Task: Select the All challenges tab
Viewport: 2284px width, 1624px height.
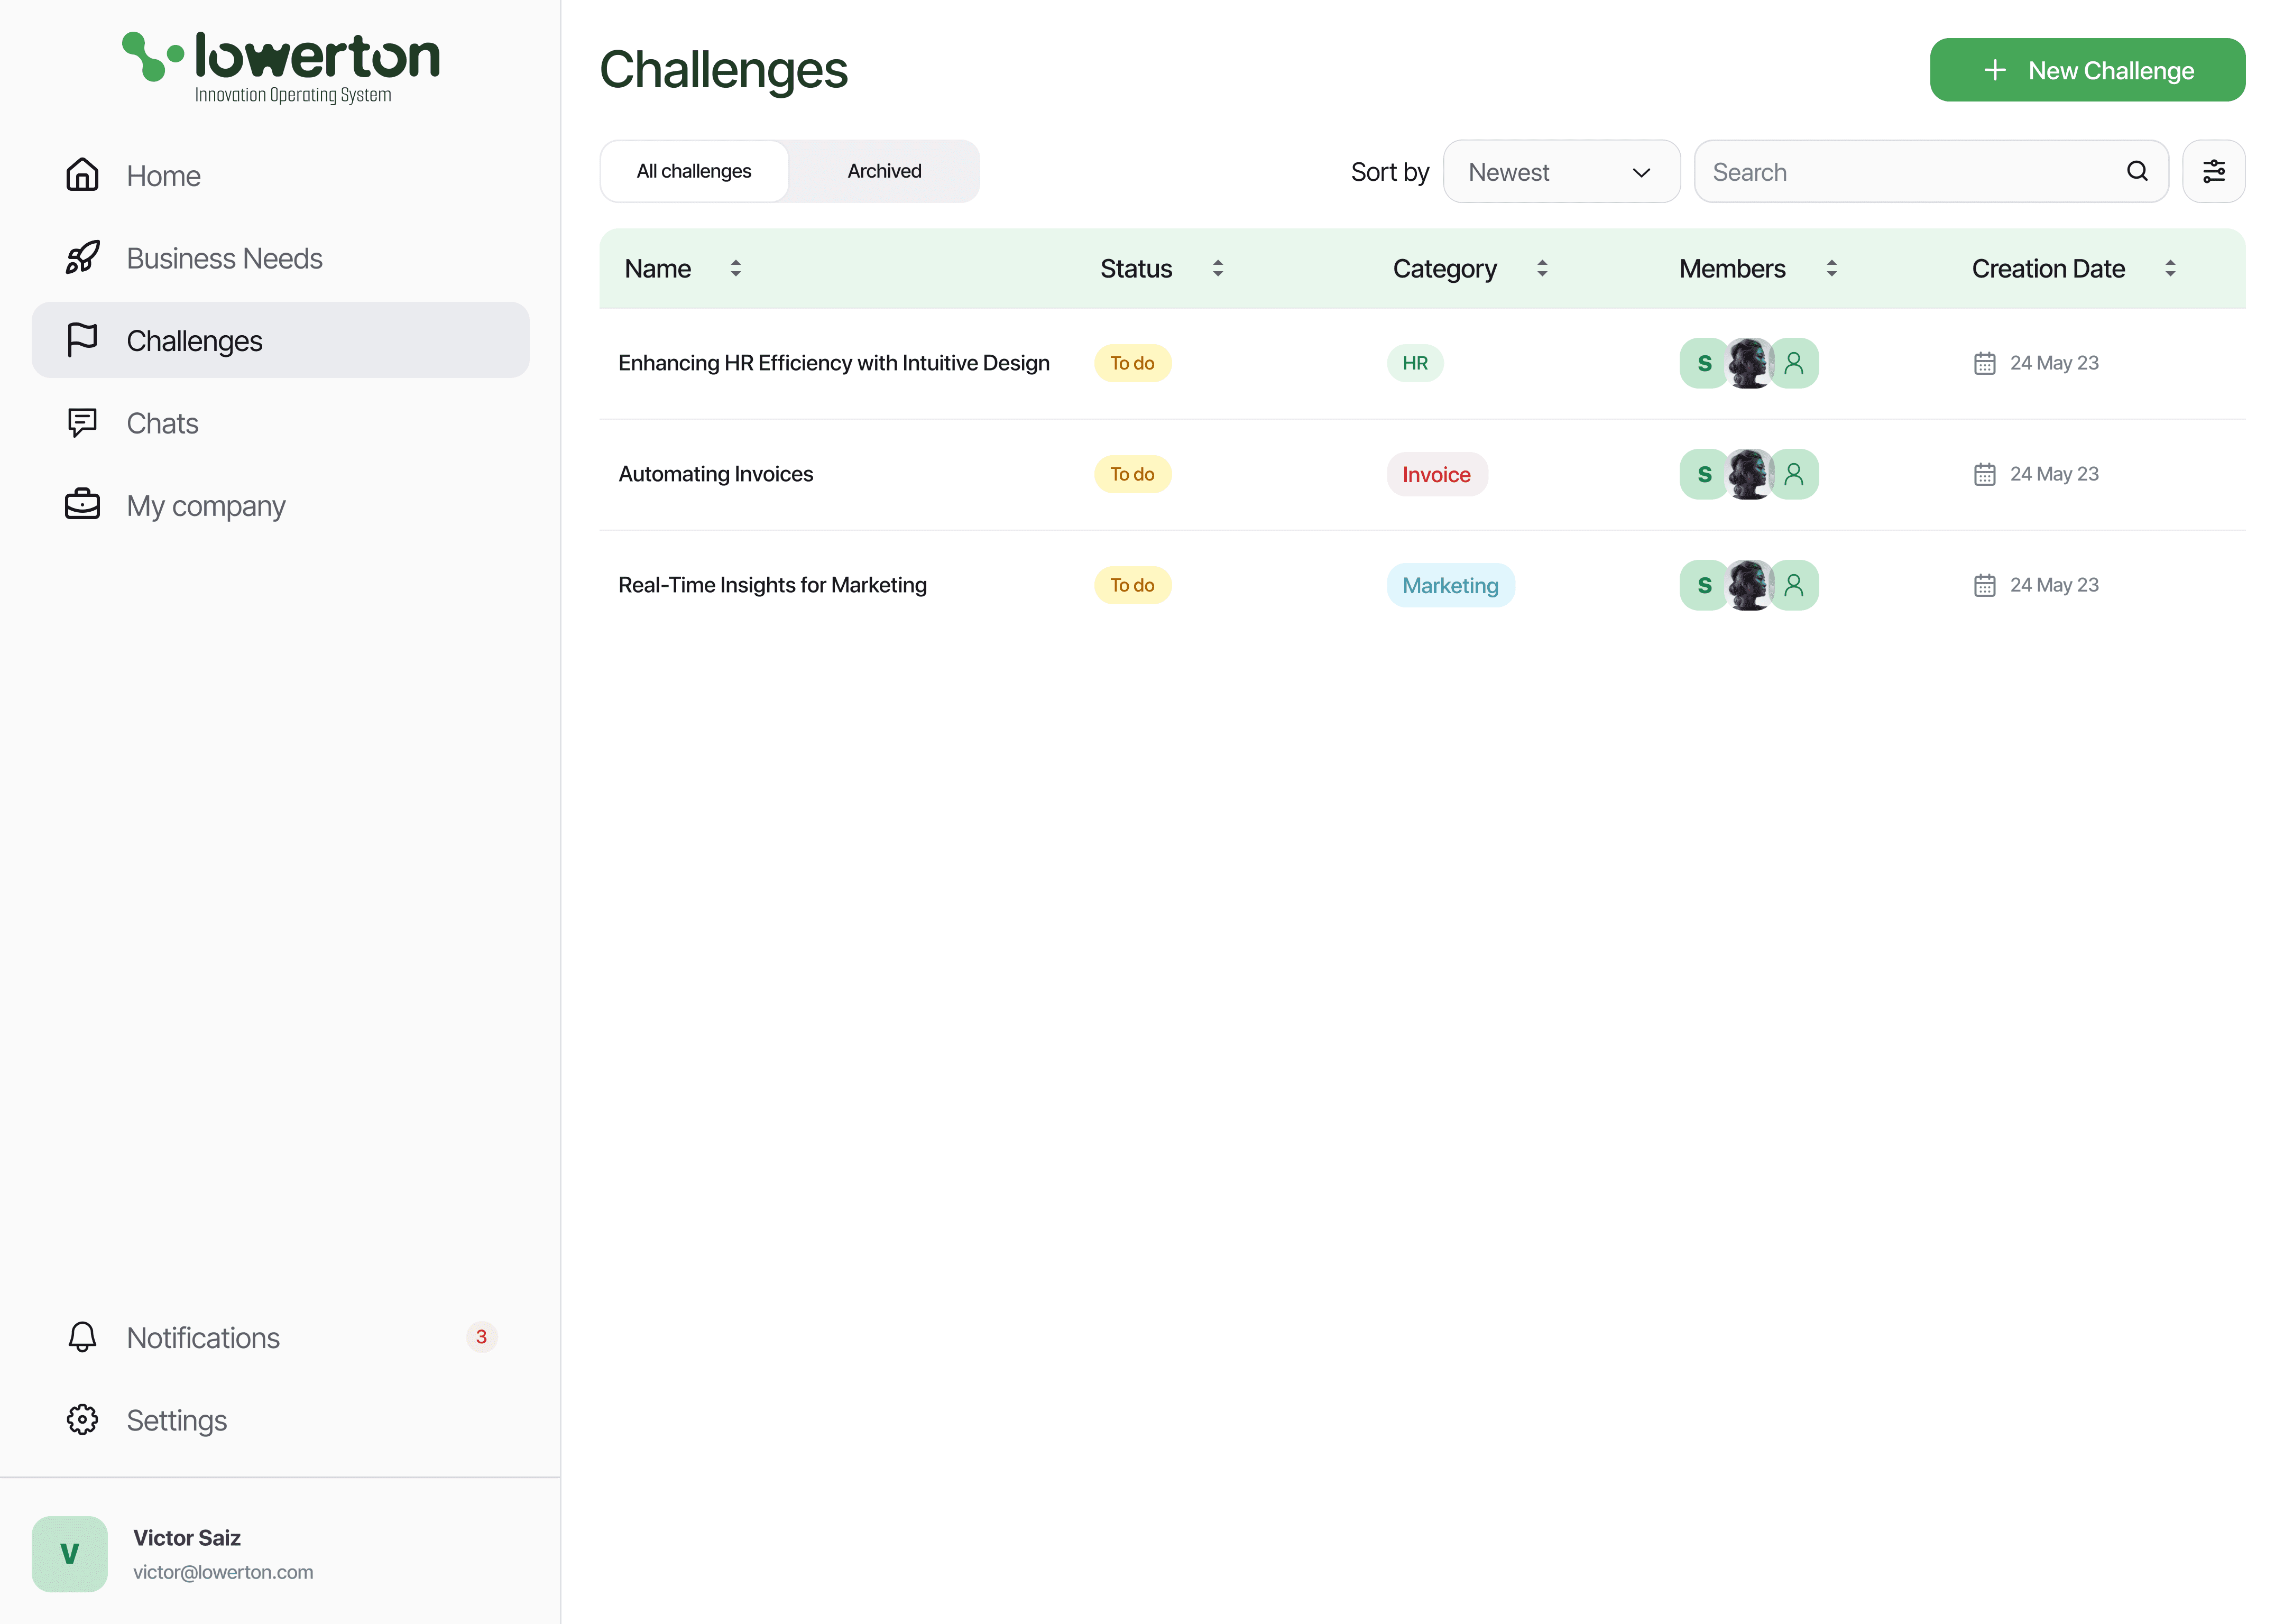Action: click(x=694, y=171)
